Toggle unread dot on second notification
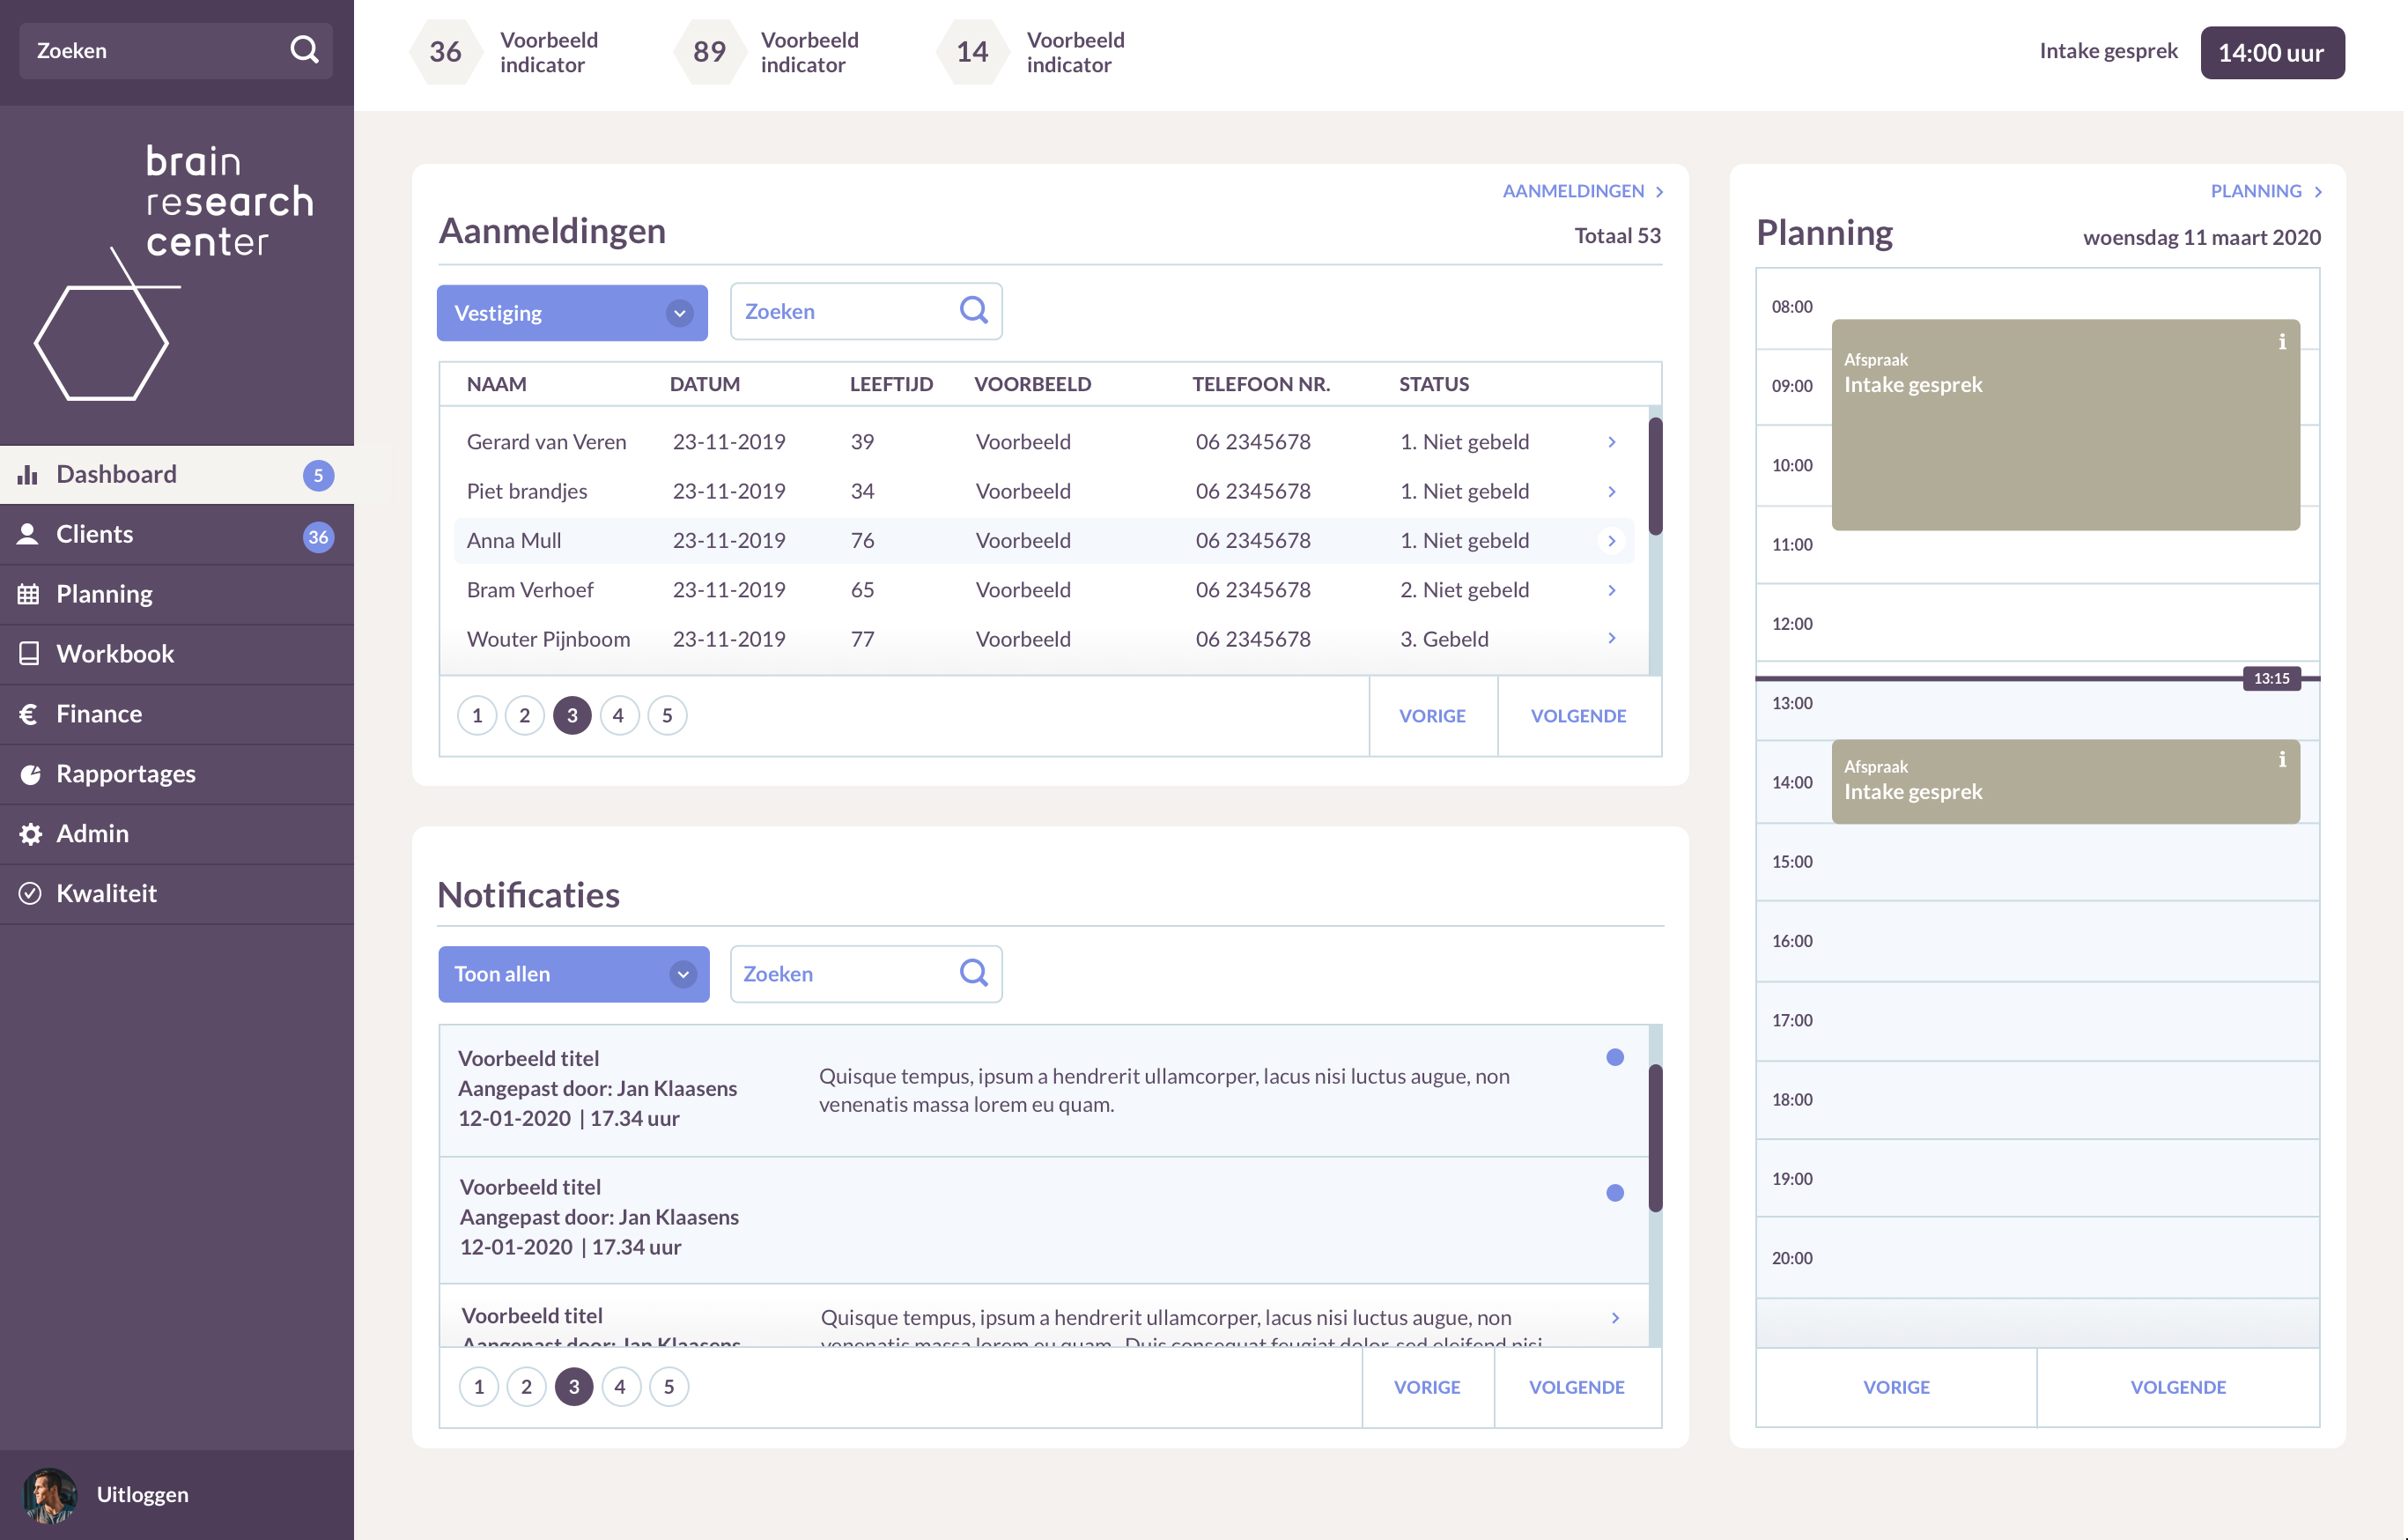This screenshot has width=2408, height=1540. (1614, 1192)
